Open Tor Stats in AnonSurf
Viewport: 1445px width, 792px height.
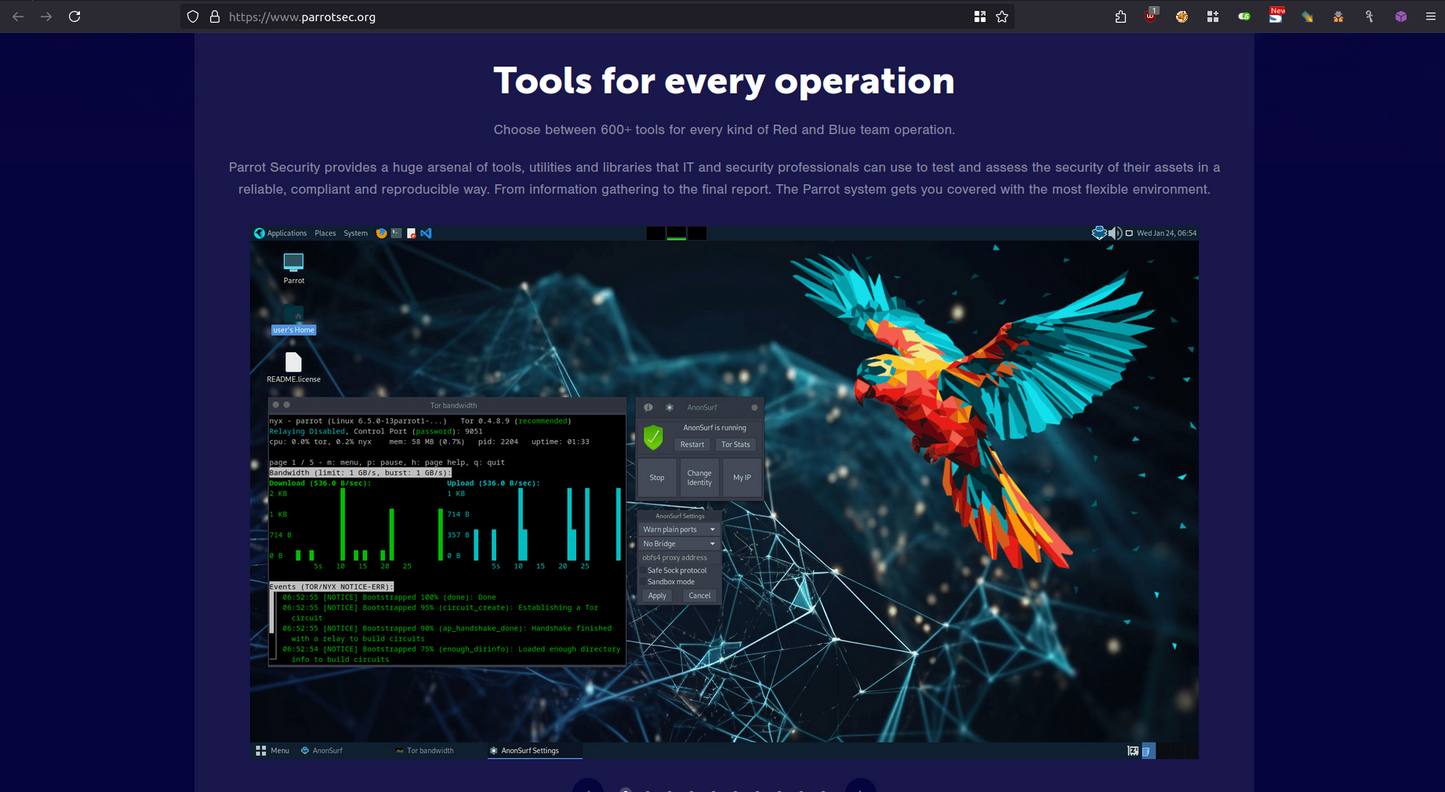coord(735,444)
